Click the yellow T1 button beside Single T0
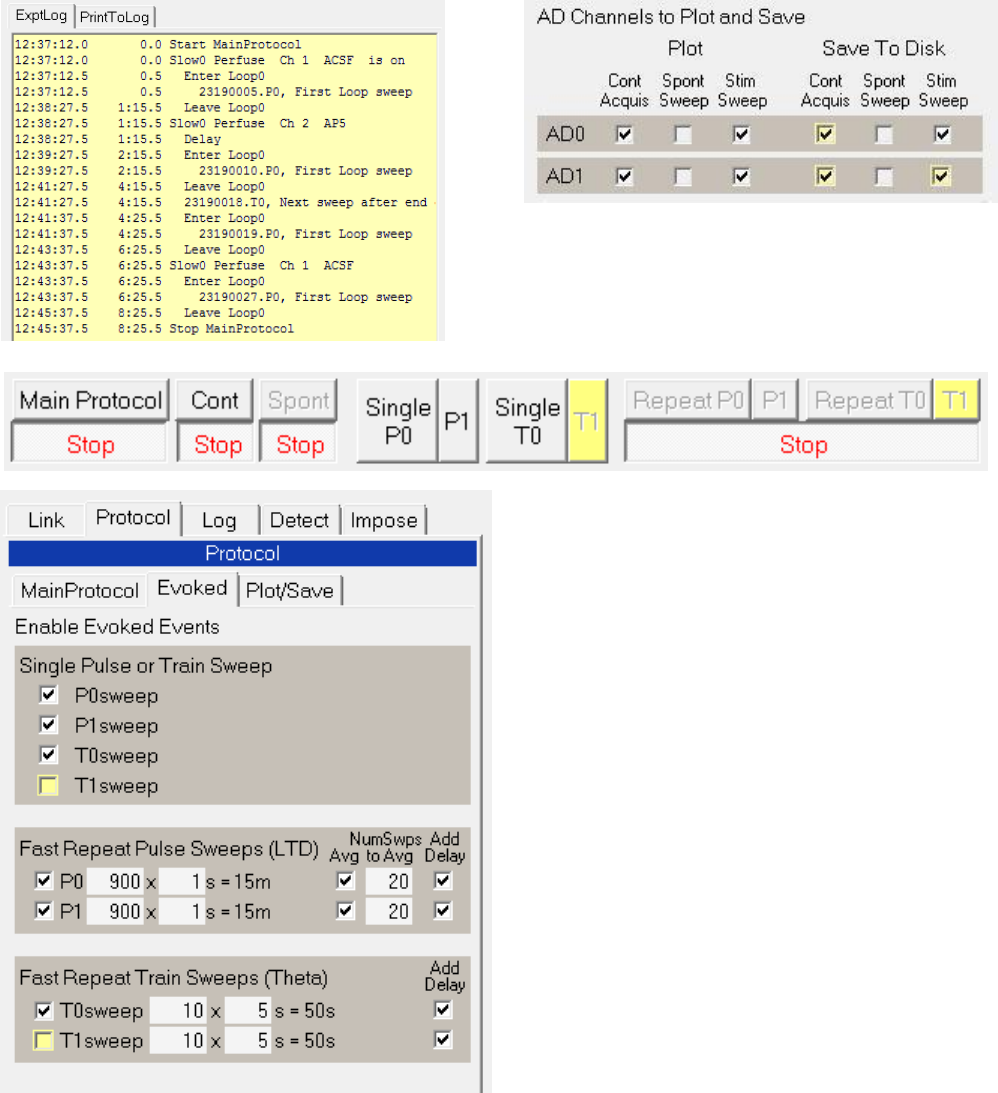998x1093 pixels. pos(587,420)
